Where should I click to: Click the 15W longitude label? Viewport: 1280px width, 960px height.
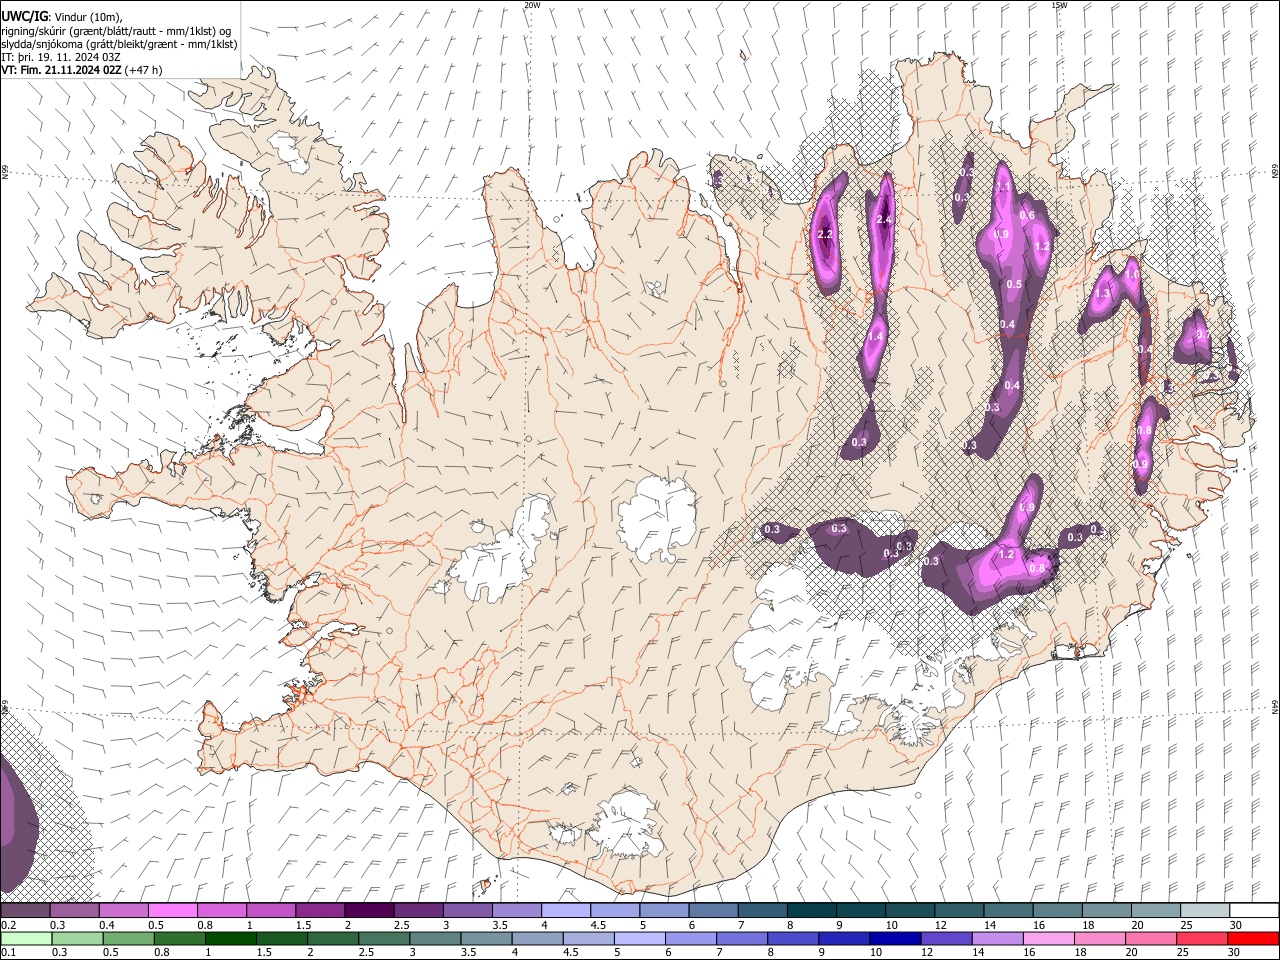[x=1059, y=5]
